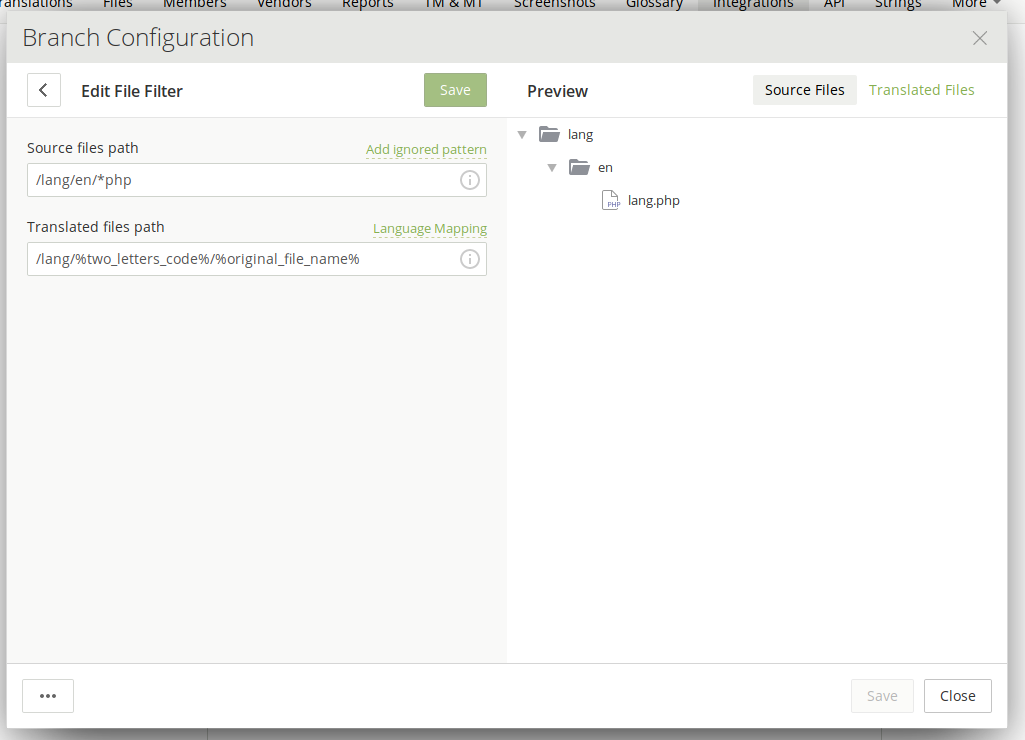Focus the Translated files path input field
Image resolution: width=1025 pixels, height=740 pixels.
[x=257, y=259]
